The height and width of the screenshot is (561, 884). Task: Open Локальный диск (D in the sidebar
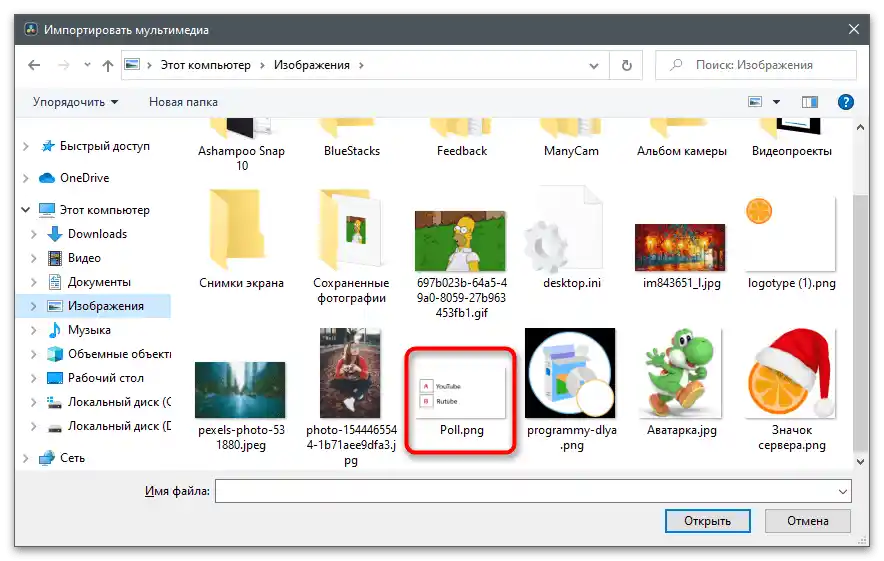click(x=119, y=426)
